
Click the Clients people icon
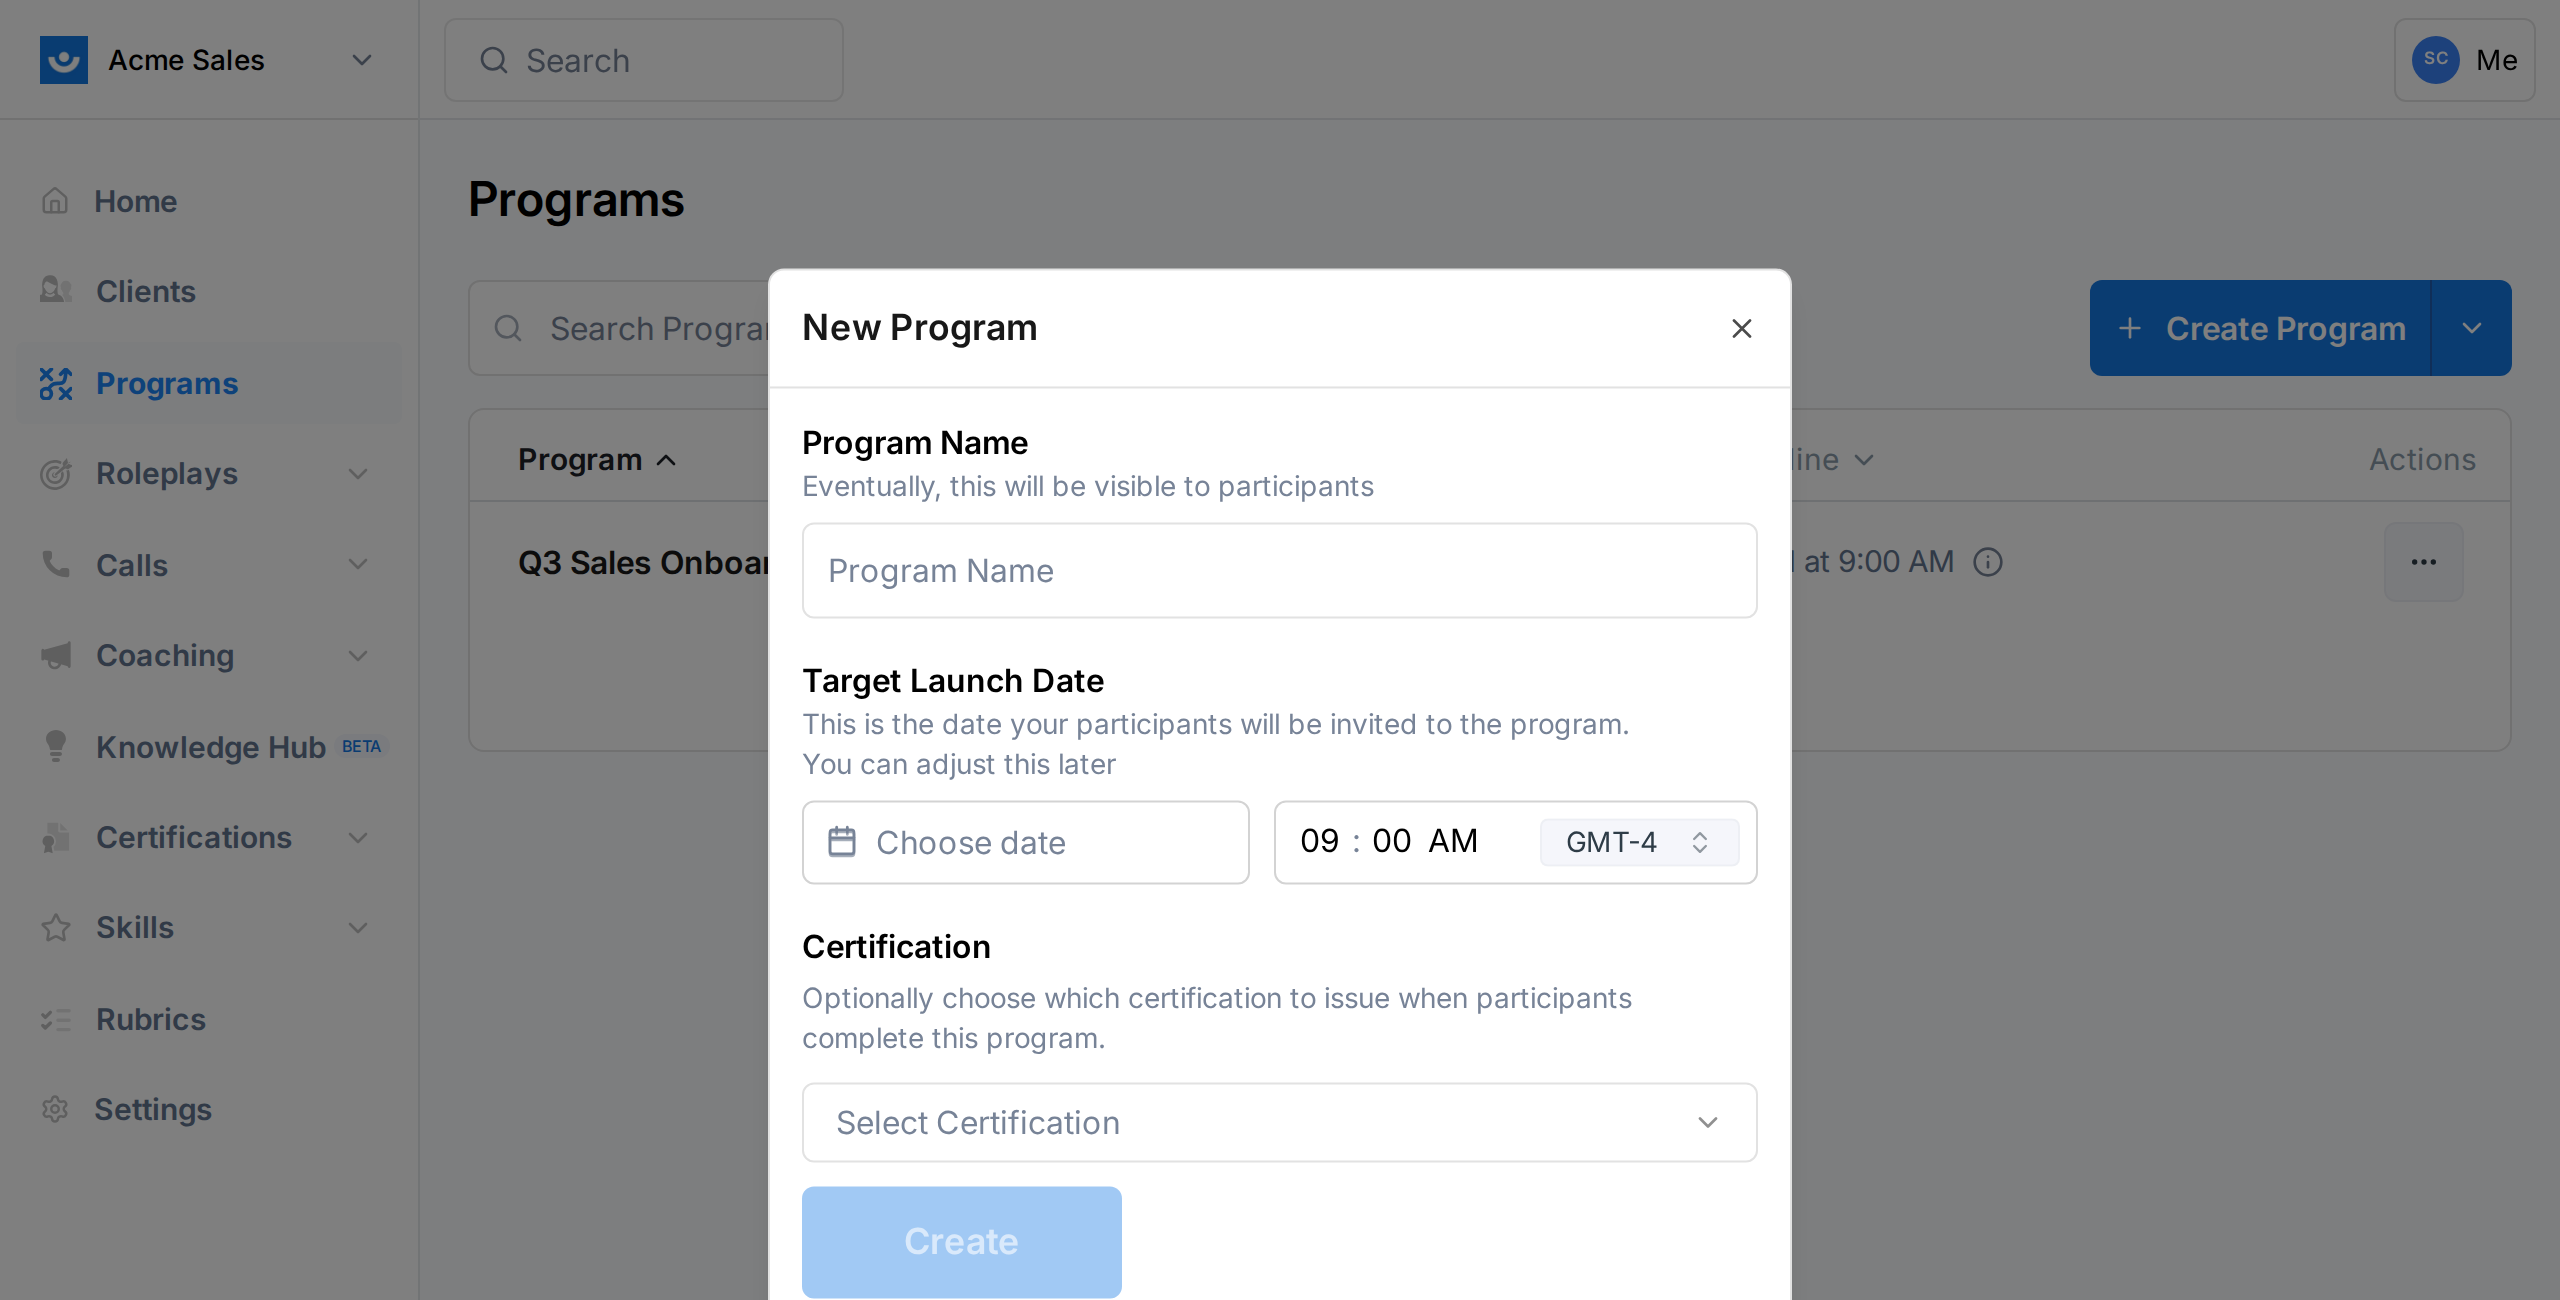pos(55,291)
